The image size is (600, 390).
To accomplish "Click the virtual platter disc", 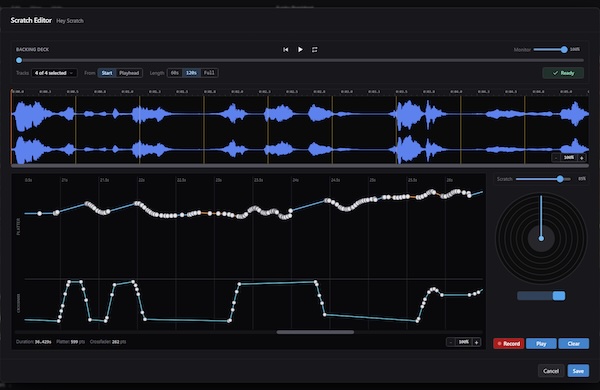I will pos(541,238).
